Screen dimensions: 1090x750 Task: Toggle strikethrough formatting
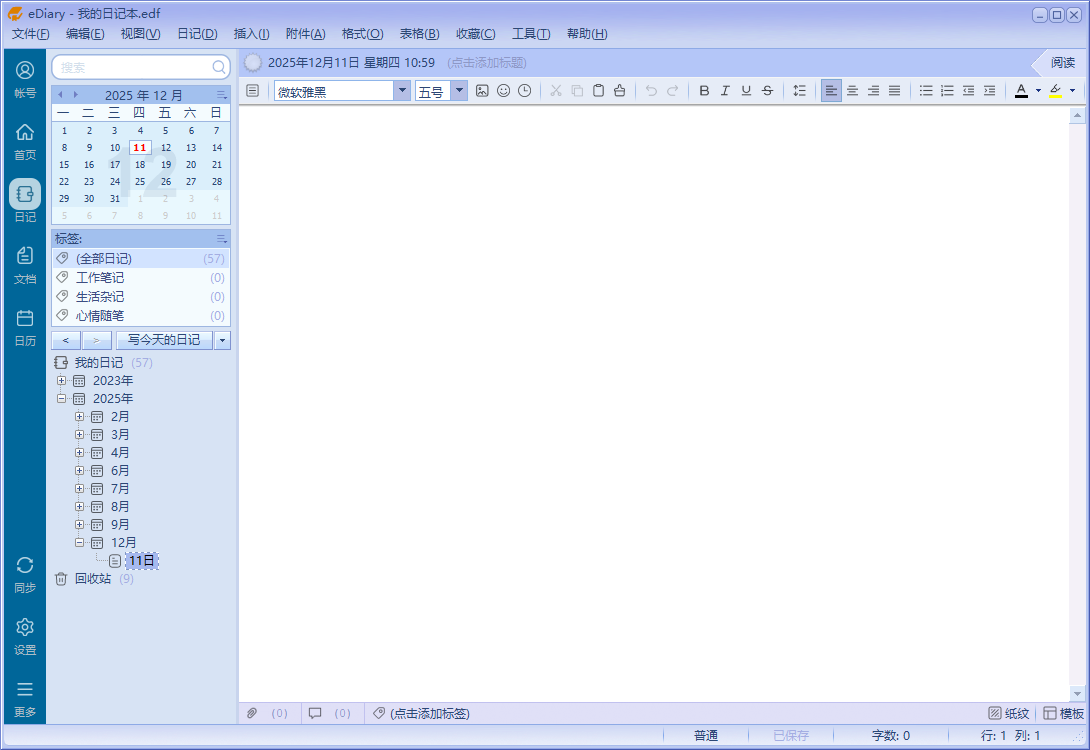pyautogui.click(x=767, y=91)
